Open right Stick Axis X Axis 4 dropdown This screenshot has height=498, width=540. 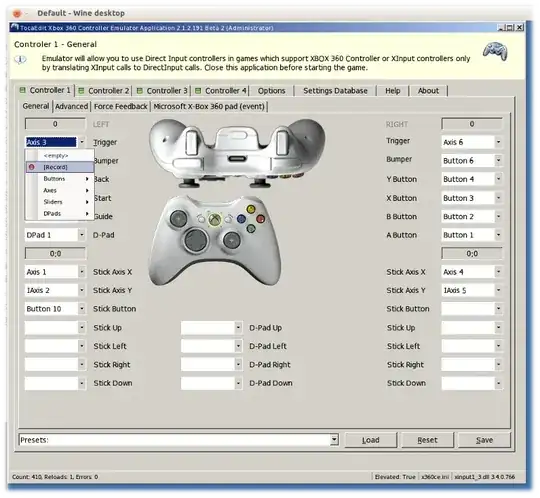[498, 272]
